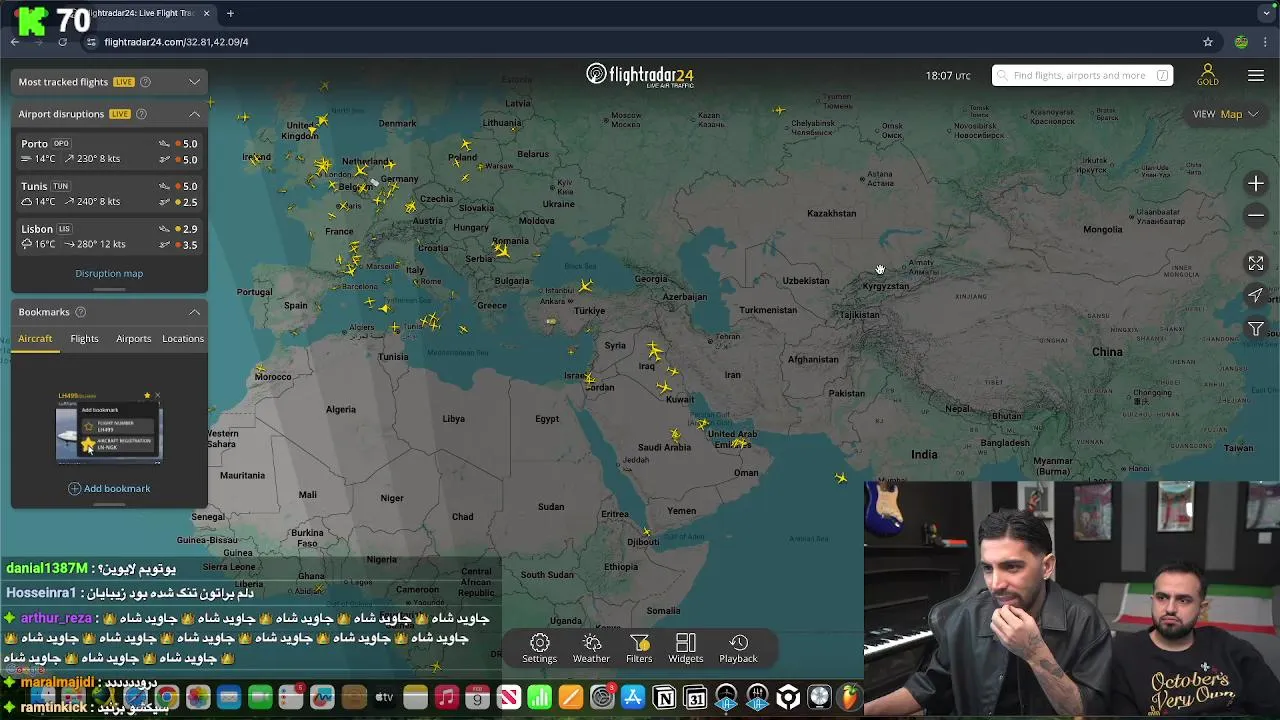
Task: Expand Most tracked flights panel
Action: point(194,82)
